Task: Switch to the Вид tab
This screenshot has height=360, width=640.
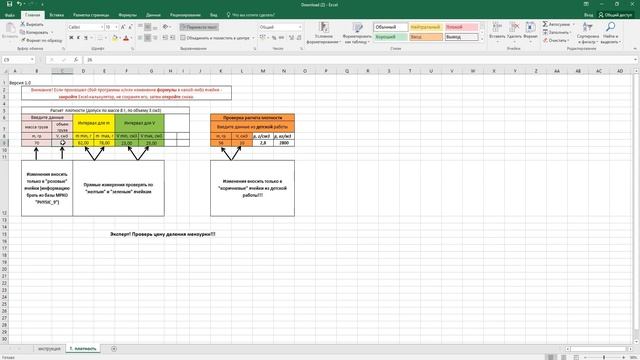Action: (213, 15)
